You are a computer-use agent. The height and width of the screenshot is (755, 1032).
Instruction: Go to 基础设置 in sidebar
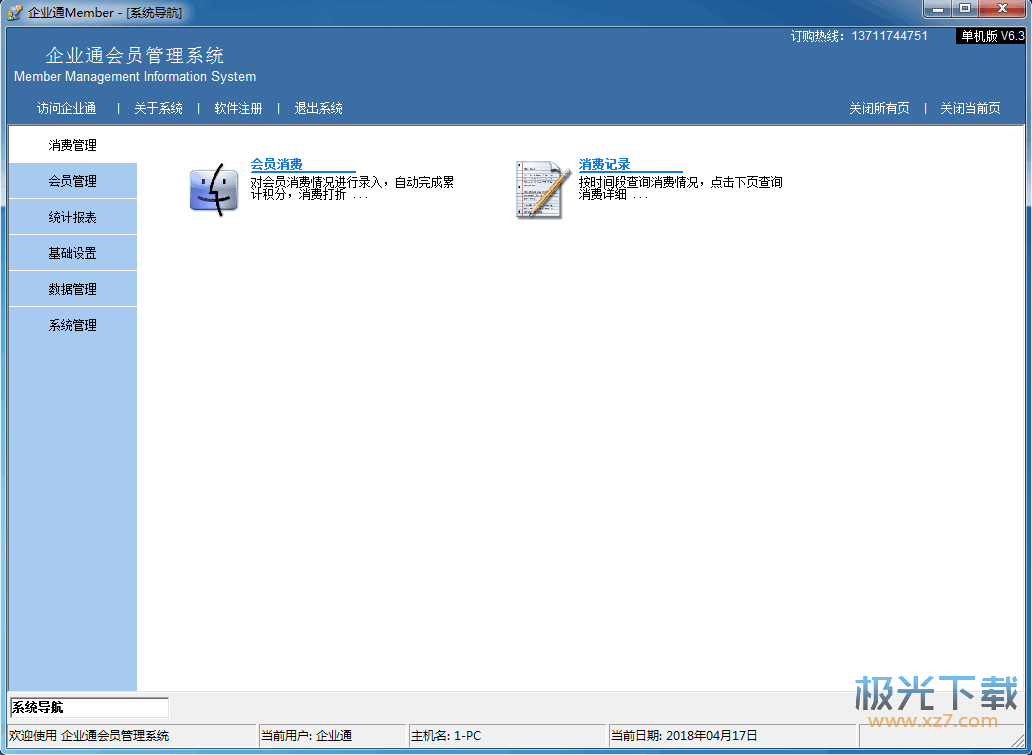coord(72,253)
